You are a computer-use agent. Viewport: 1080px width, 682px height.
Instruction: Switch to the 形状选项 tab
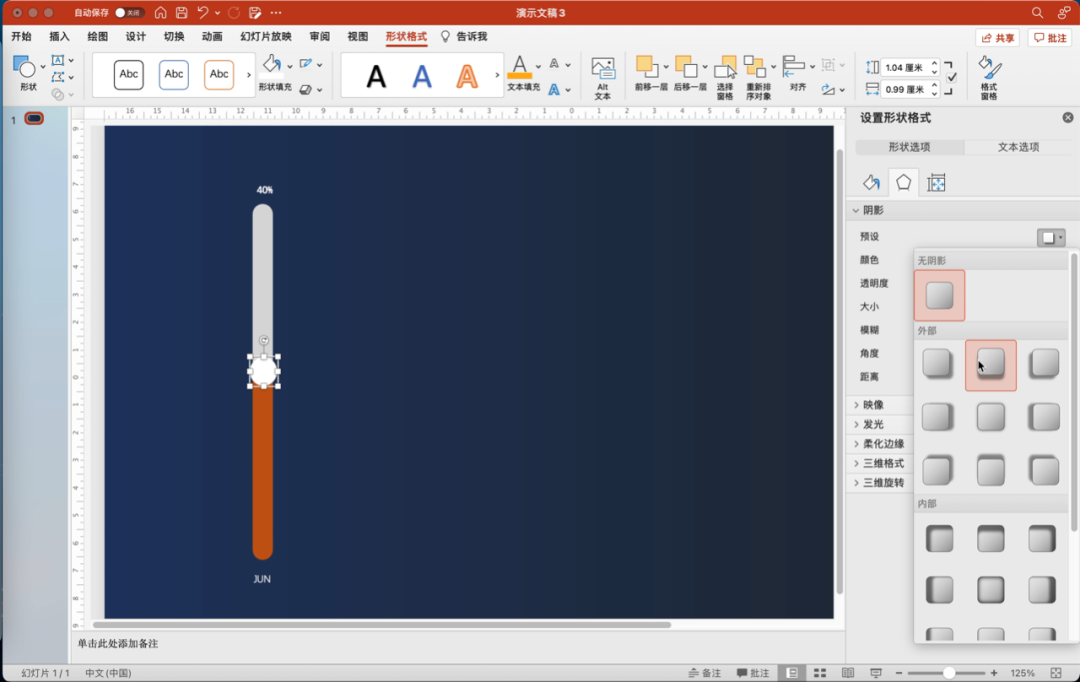909,147
